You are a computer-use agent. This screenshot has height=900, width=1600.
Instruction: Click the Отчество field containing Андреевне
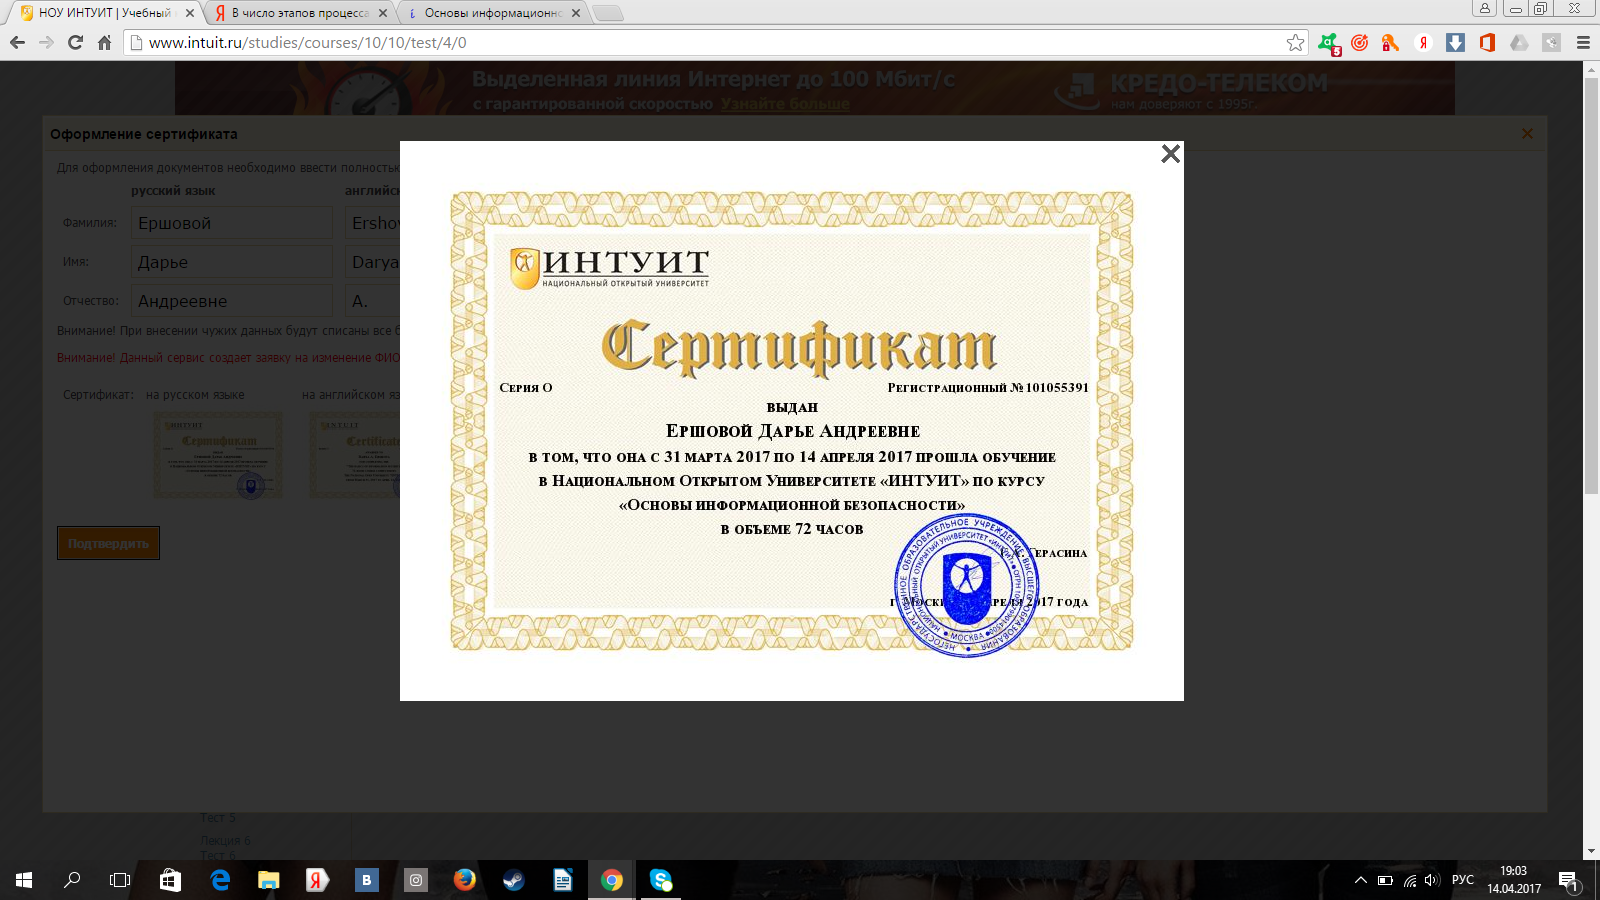(x=232, y=301)
